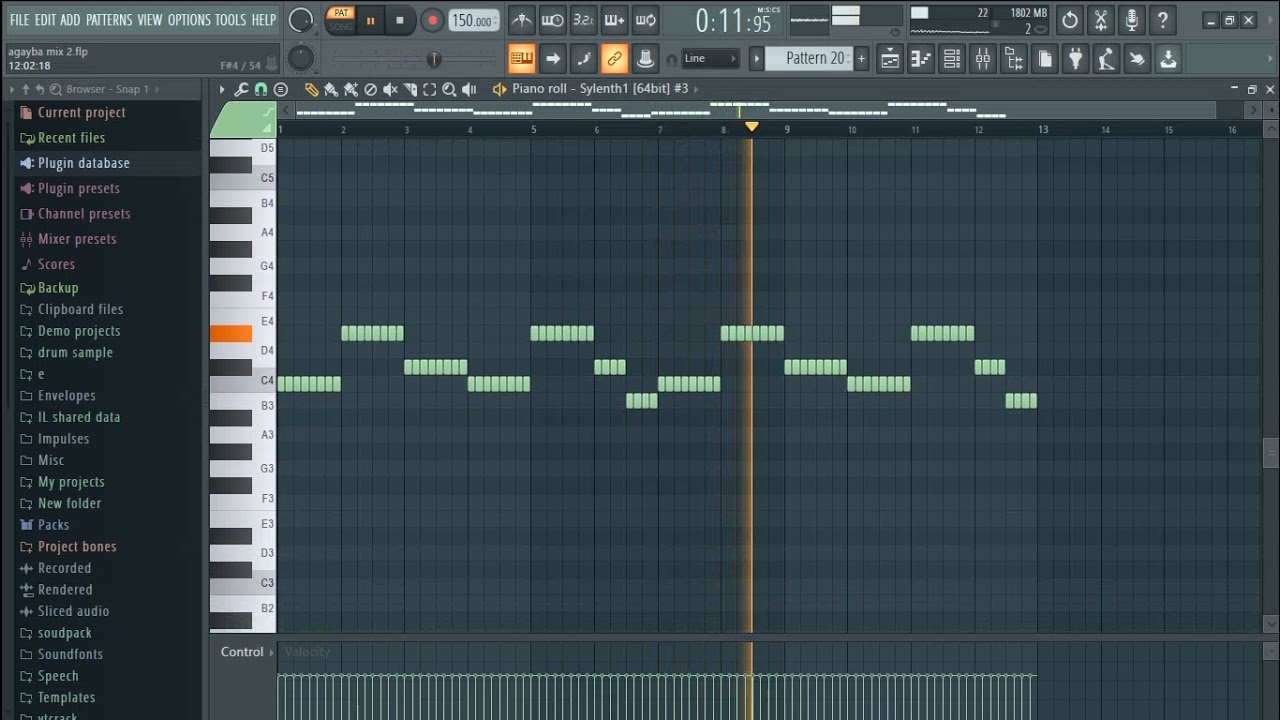
Task: Open the EDIT menu
Action: point(45,20)
